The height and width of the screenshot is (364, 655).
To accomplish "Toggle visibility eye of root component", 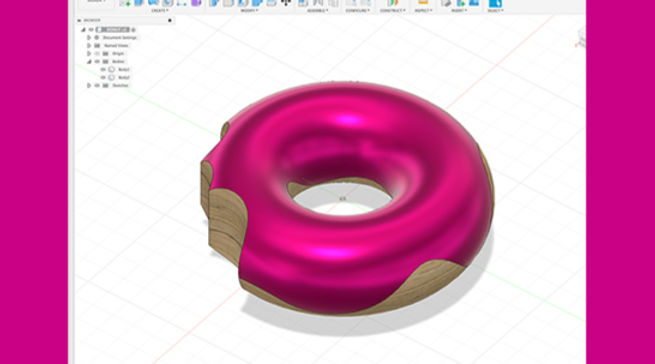I will click(91, 30).
